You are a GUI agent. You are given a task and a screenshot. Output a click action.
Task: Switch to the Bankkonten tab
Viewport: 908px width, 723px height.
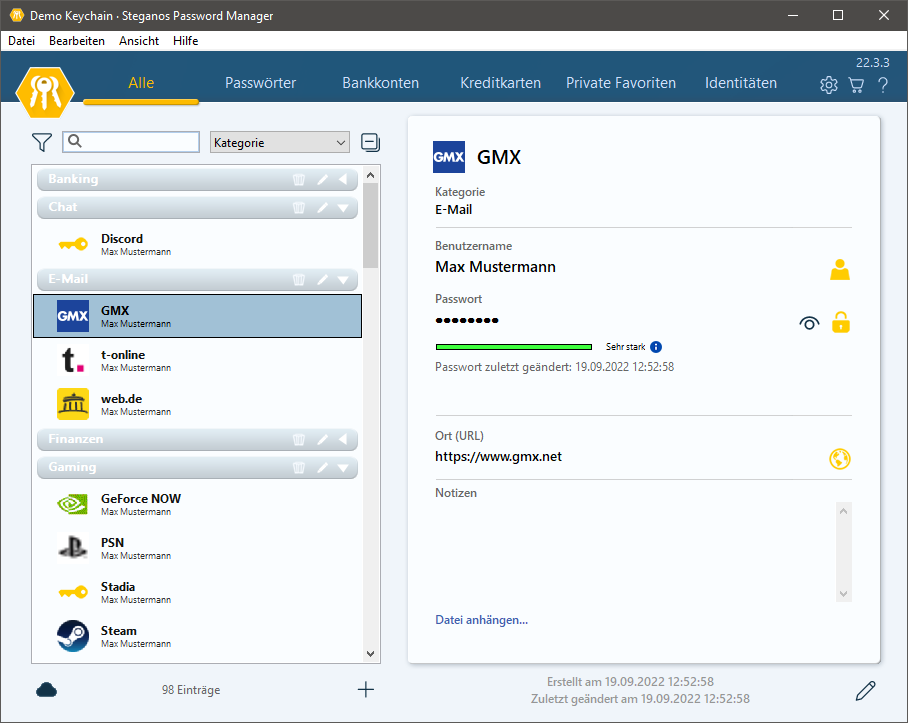click(x=380, y=83)
